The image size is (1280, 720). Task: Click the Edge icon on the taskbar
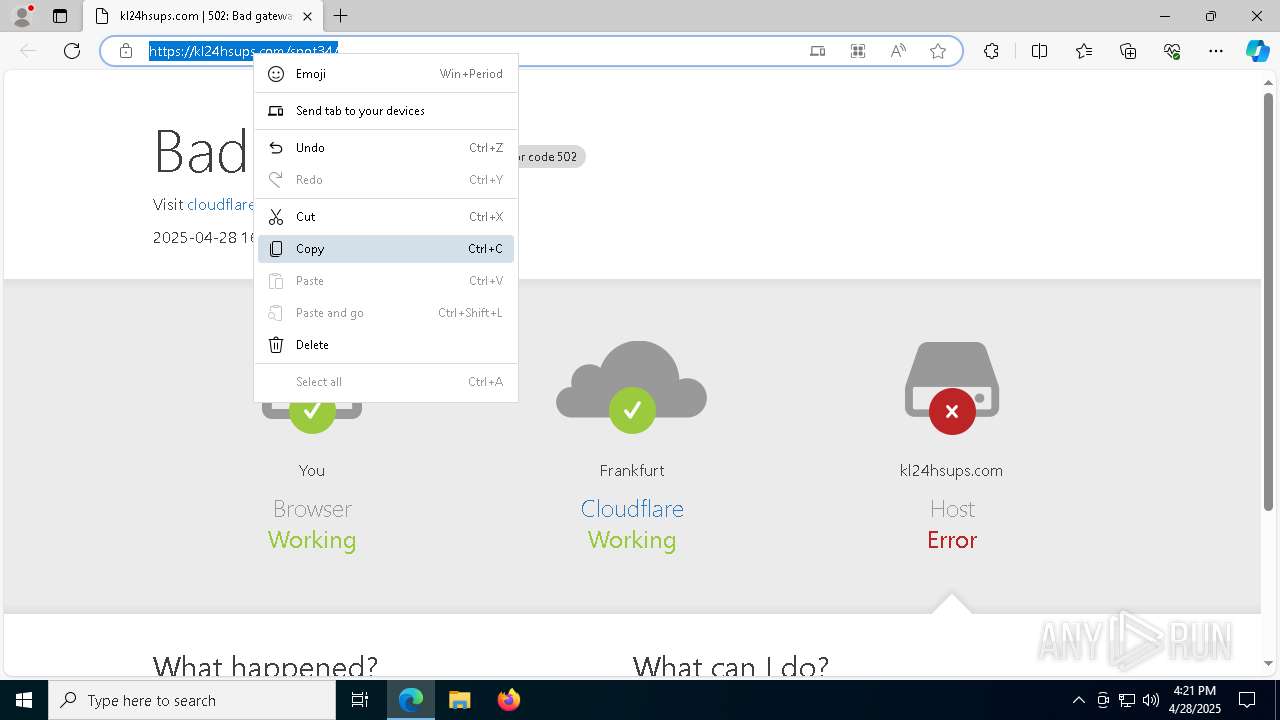tap(411, 700)
